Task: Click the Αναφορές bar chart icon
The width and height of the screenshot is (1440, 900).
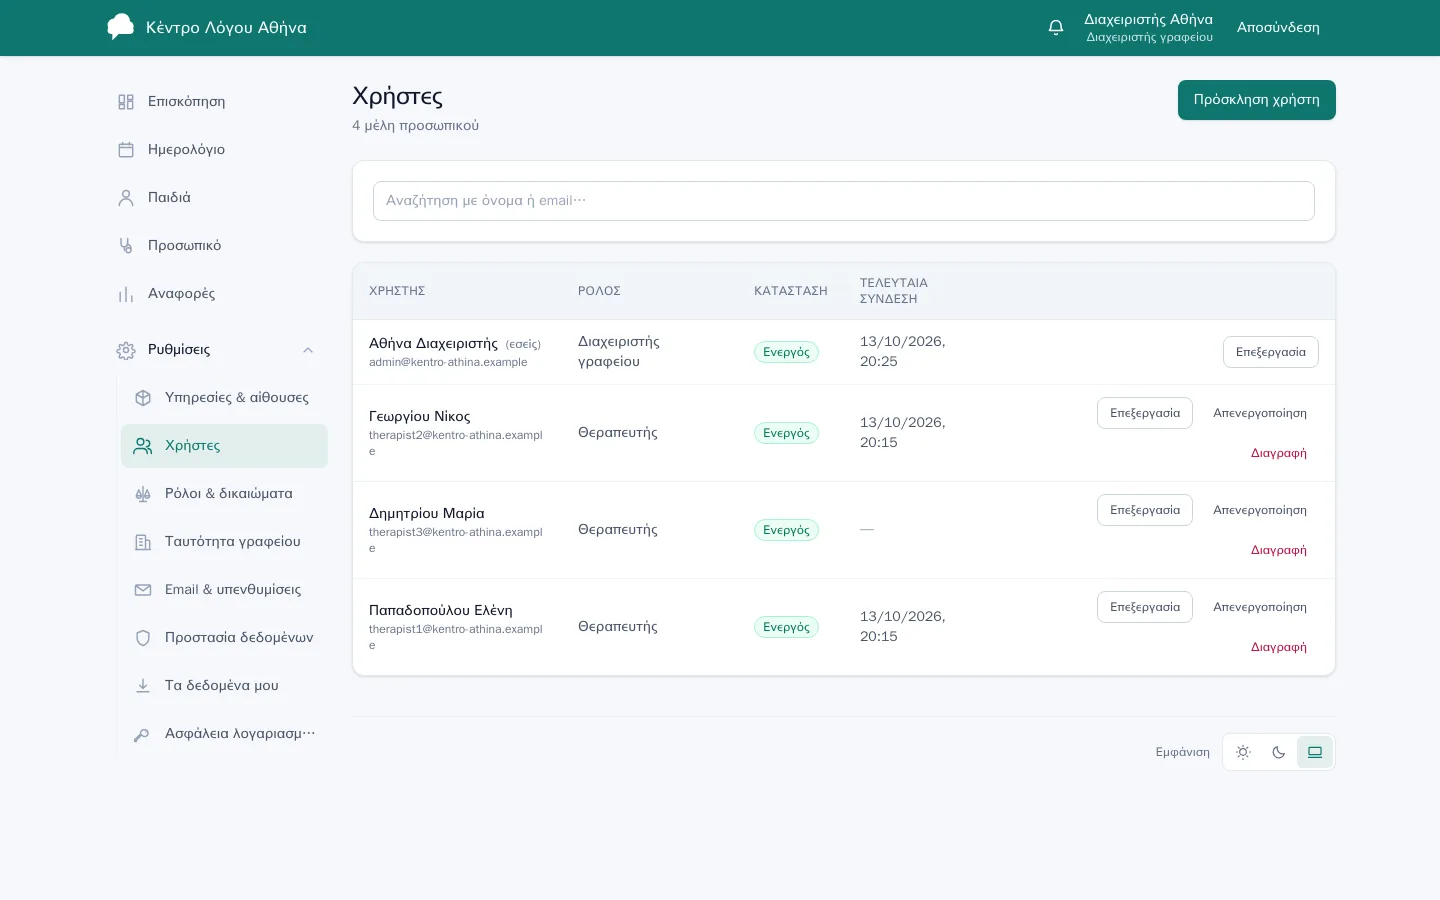Action: [126, 294]
